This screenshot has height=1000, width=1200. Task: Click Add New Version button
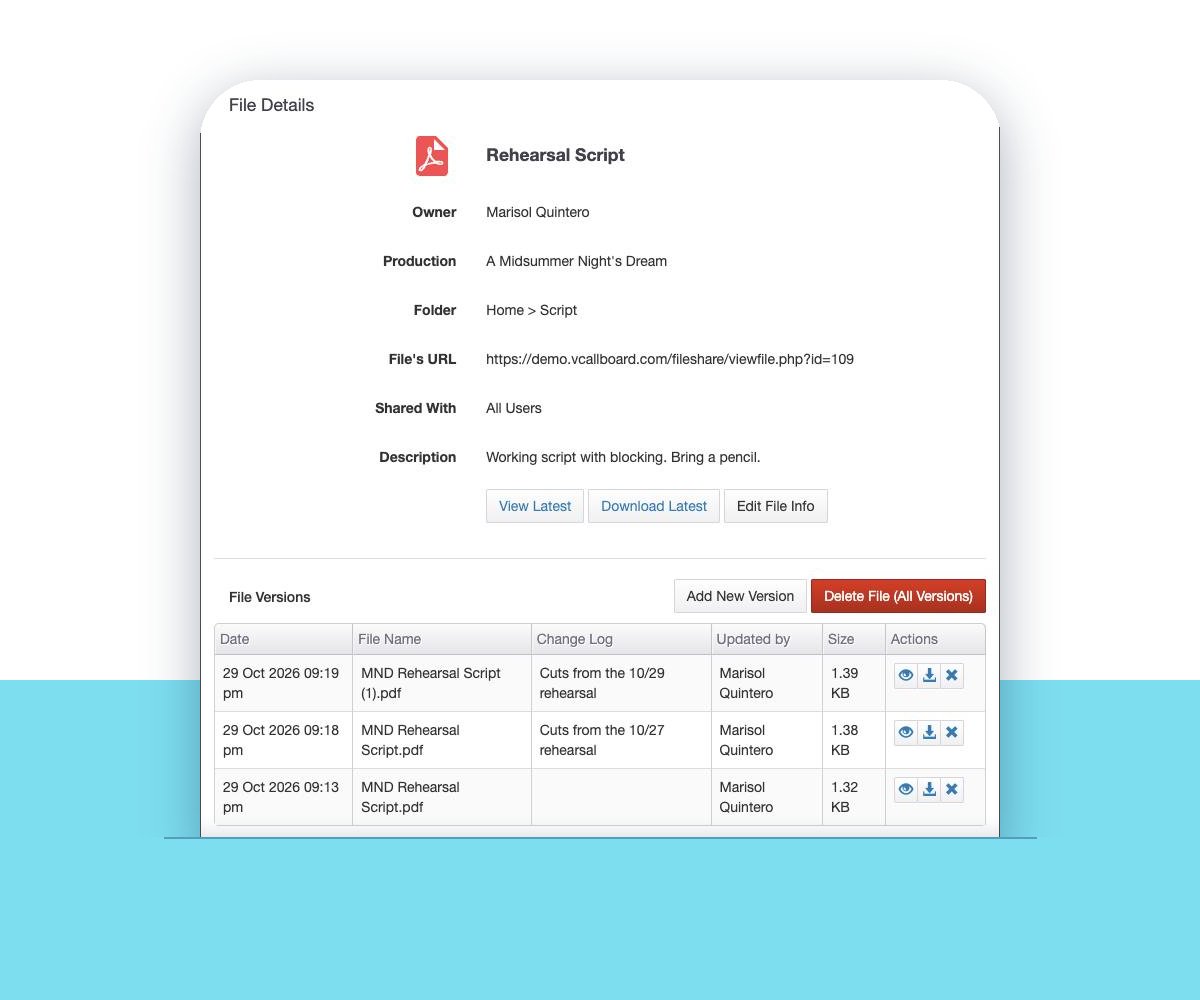pyautogui.click(x=740, y=596)
